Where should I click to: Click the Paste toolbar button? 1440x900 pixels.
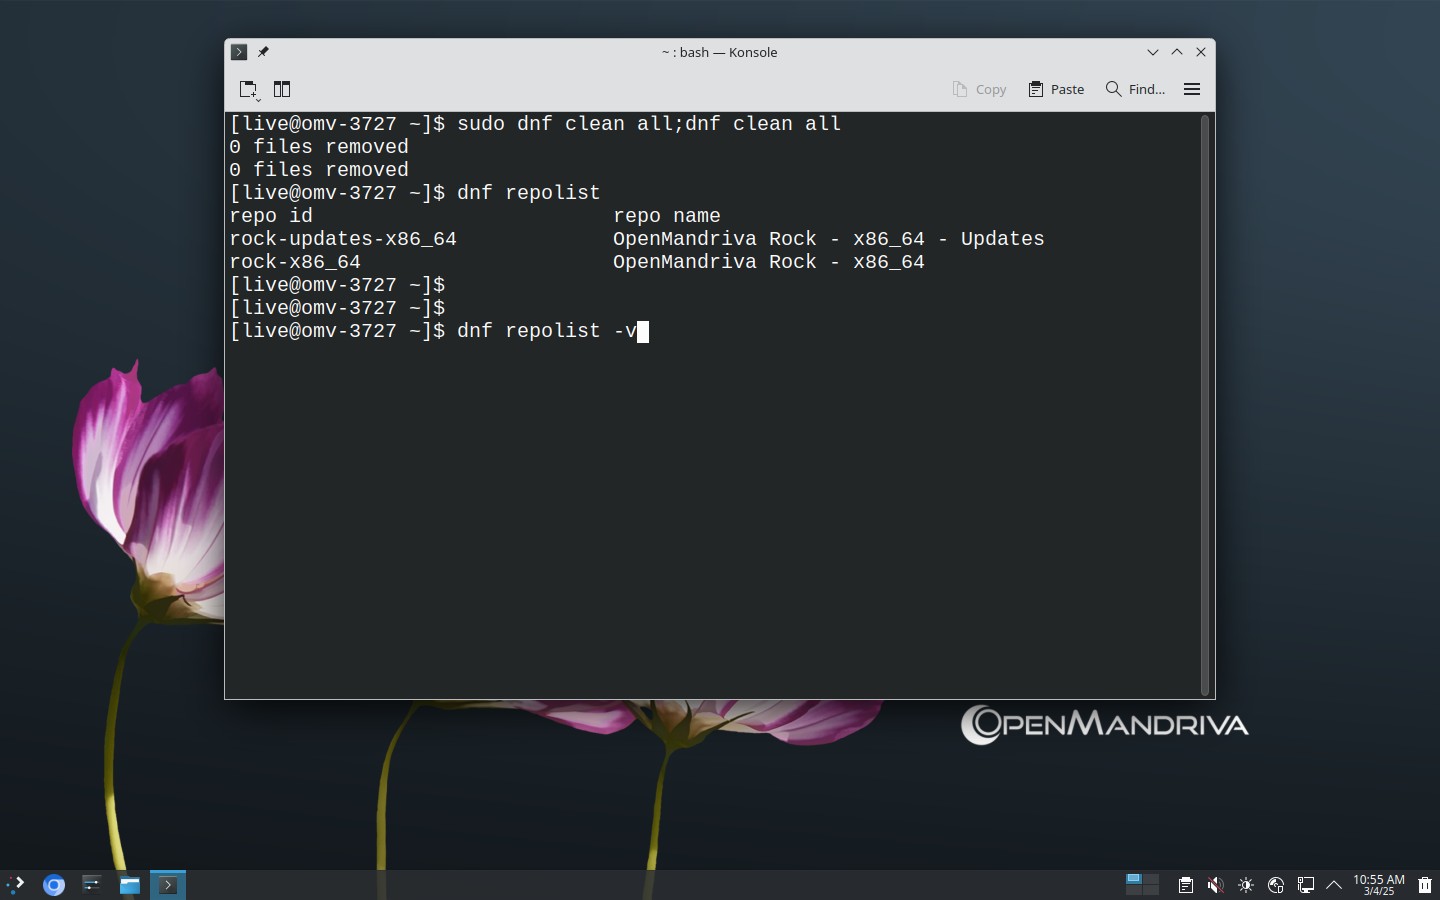(1056, 89)
